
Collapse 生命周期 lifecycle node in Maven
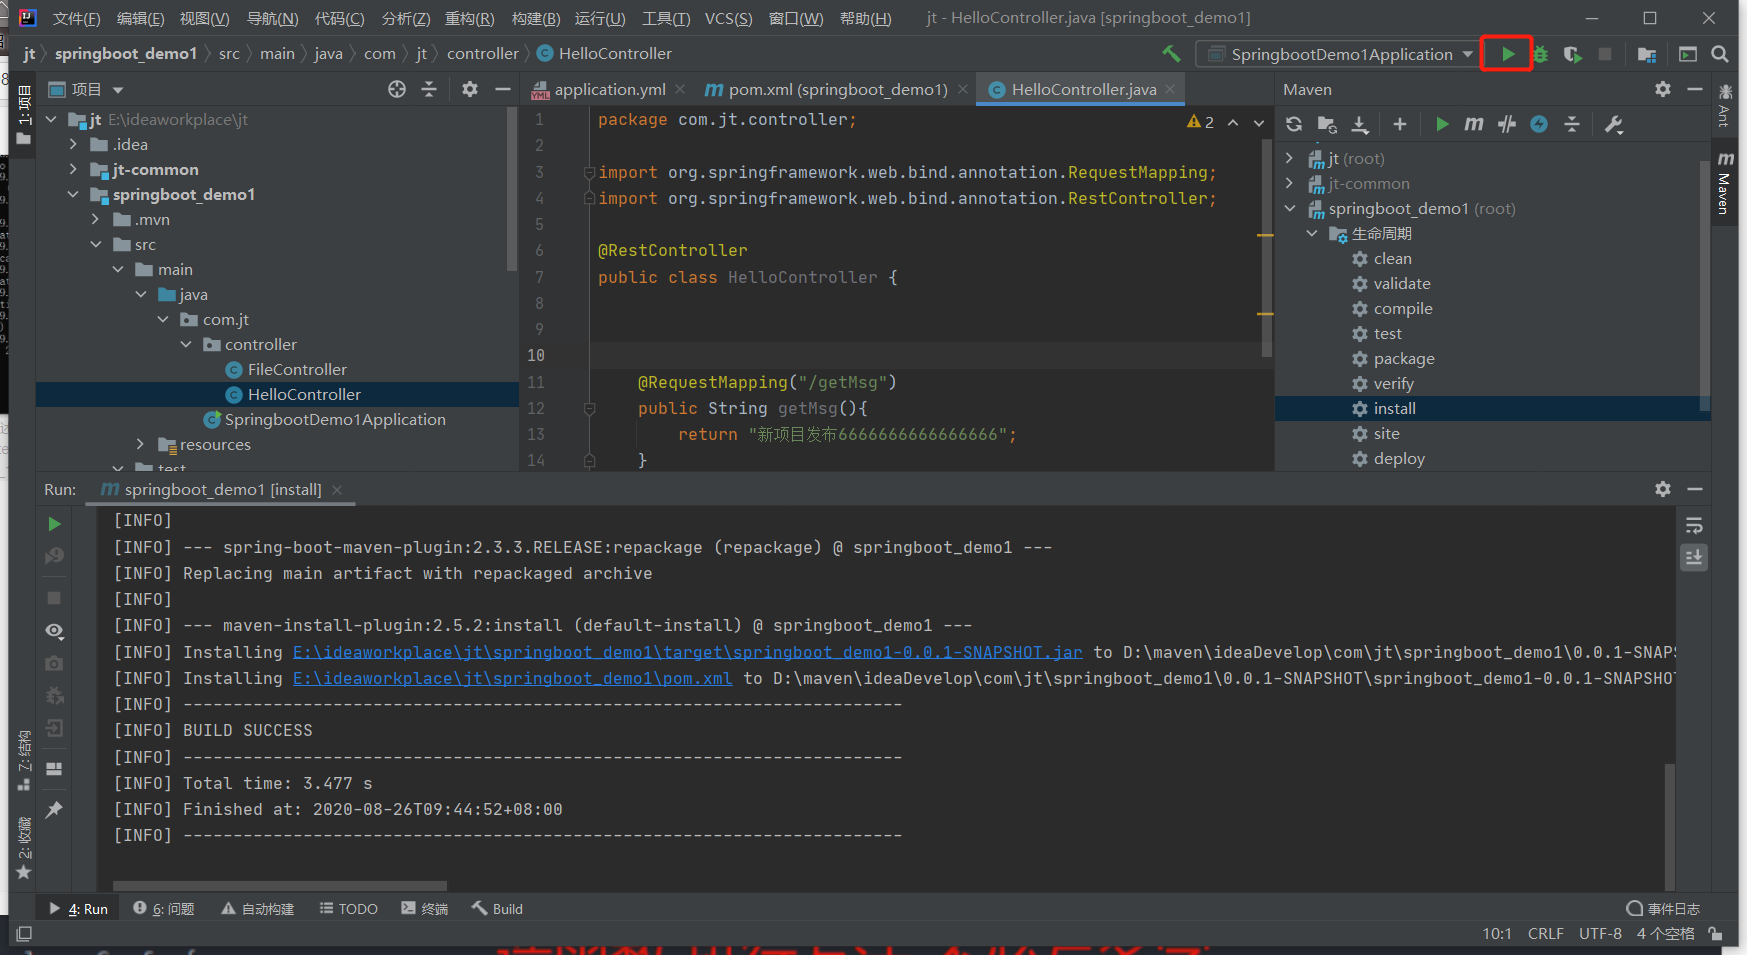coord(1313,233)
